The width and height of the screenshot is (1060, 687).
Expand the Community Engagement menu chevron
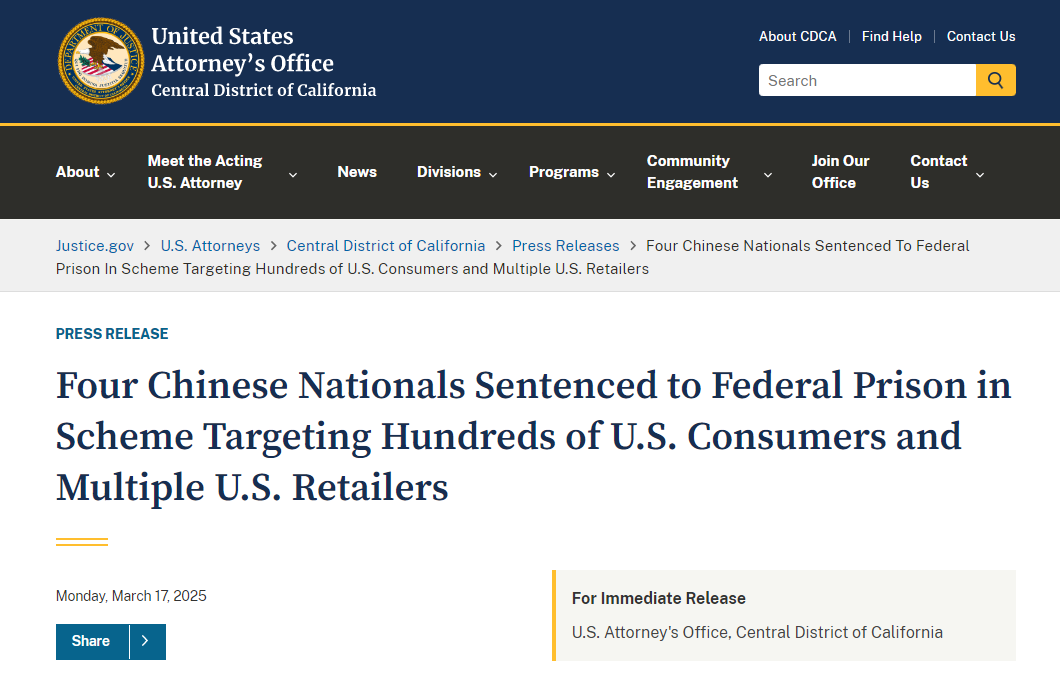coord(767,174)
